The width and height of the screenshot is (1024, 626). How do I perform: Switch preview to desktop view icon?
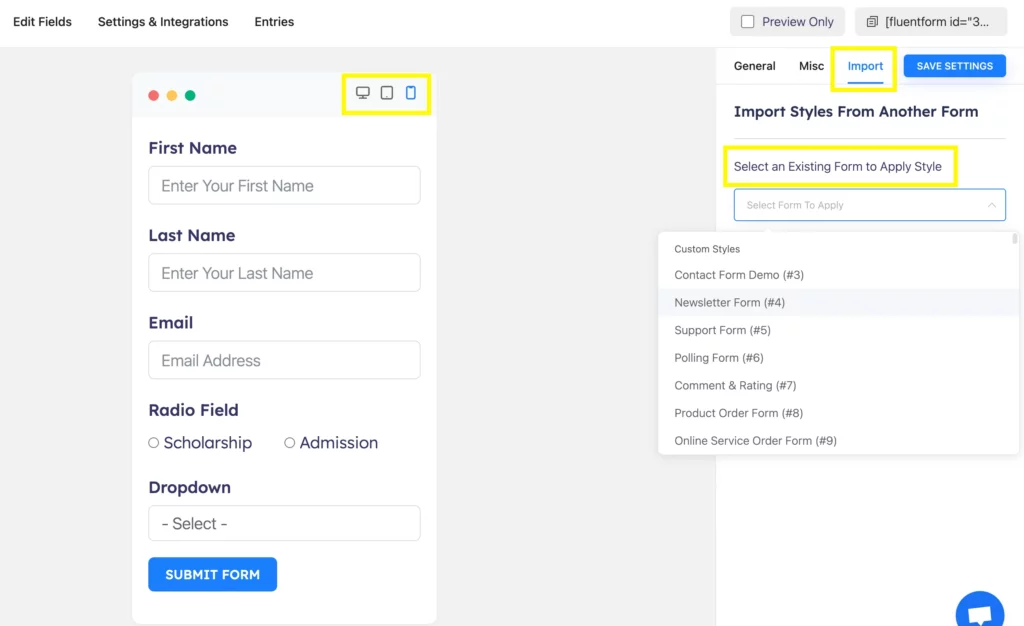pos(363,93)
